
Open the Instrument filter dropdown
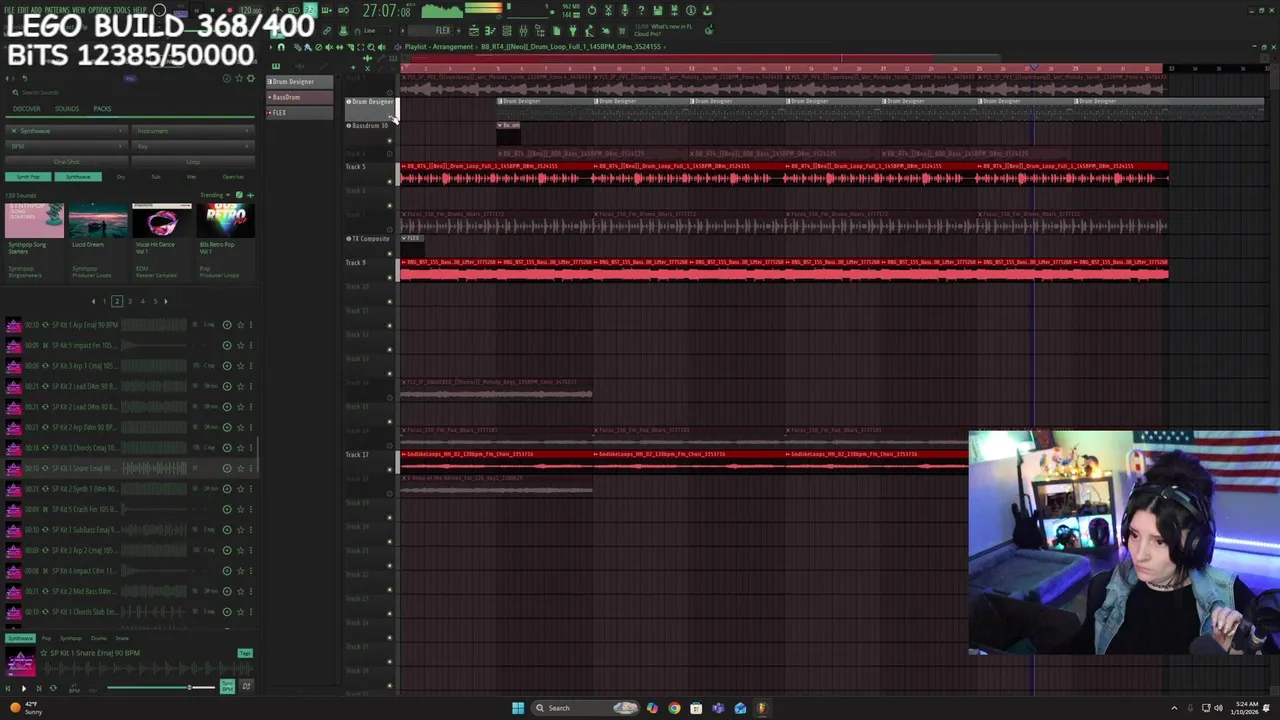tap(193, 131)
